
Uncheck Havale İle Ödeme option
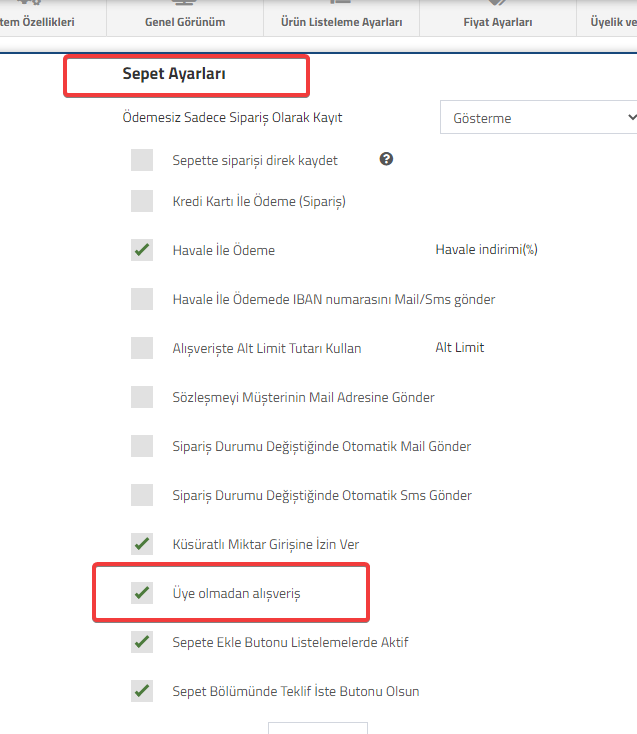coord(142,250)
